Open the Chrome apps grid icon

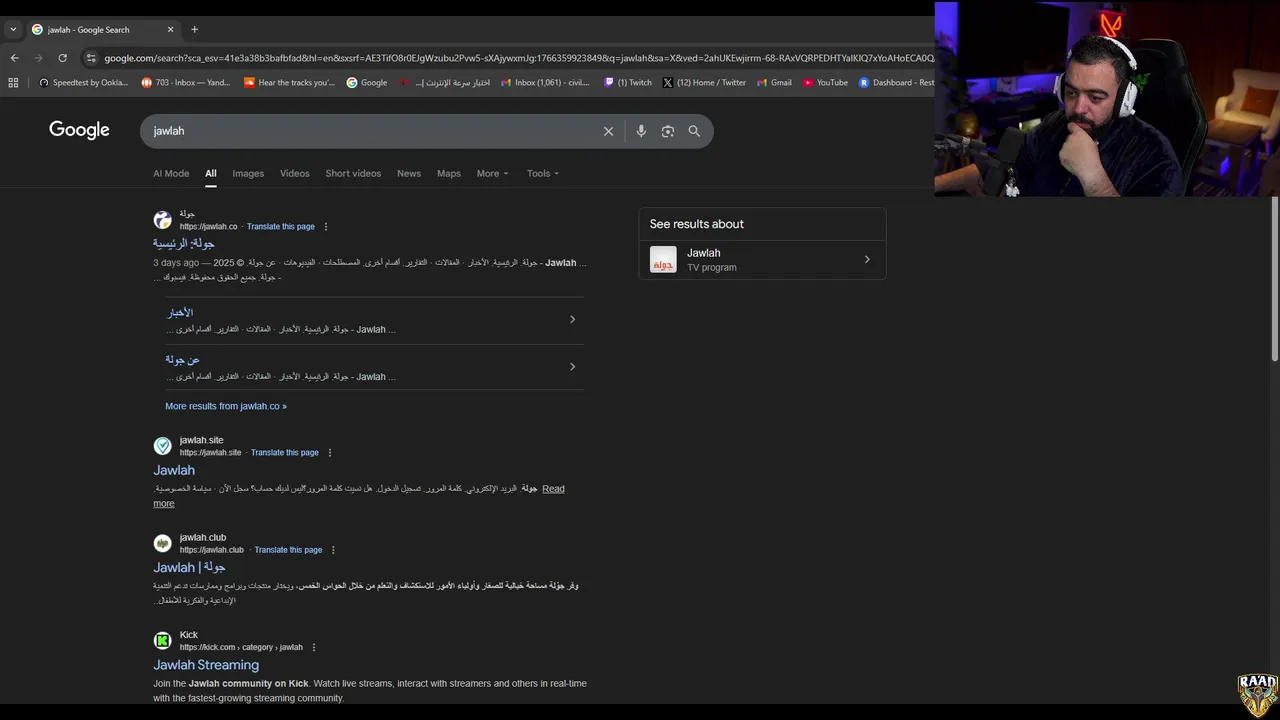pyautogui.click(x=13, y=83)
